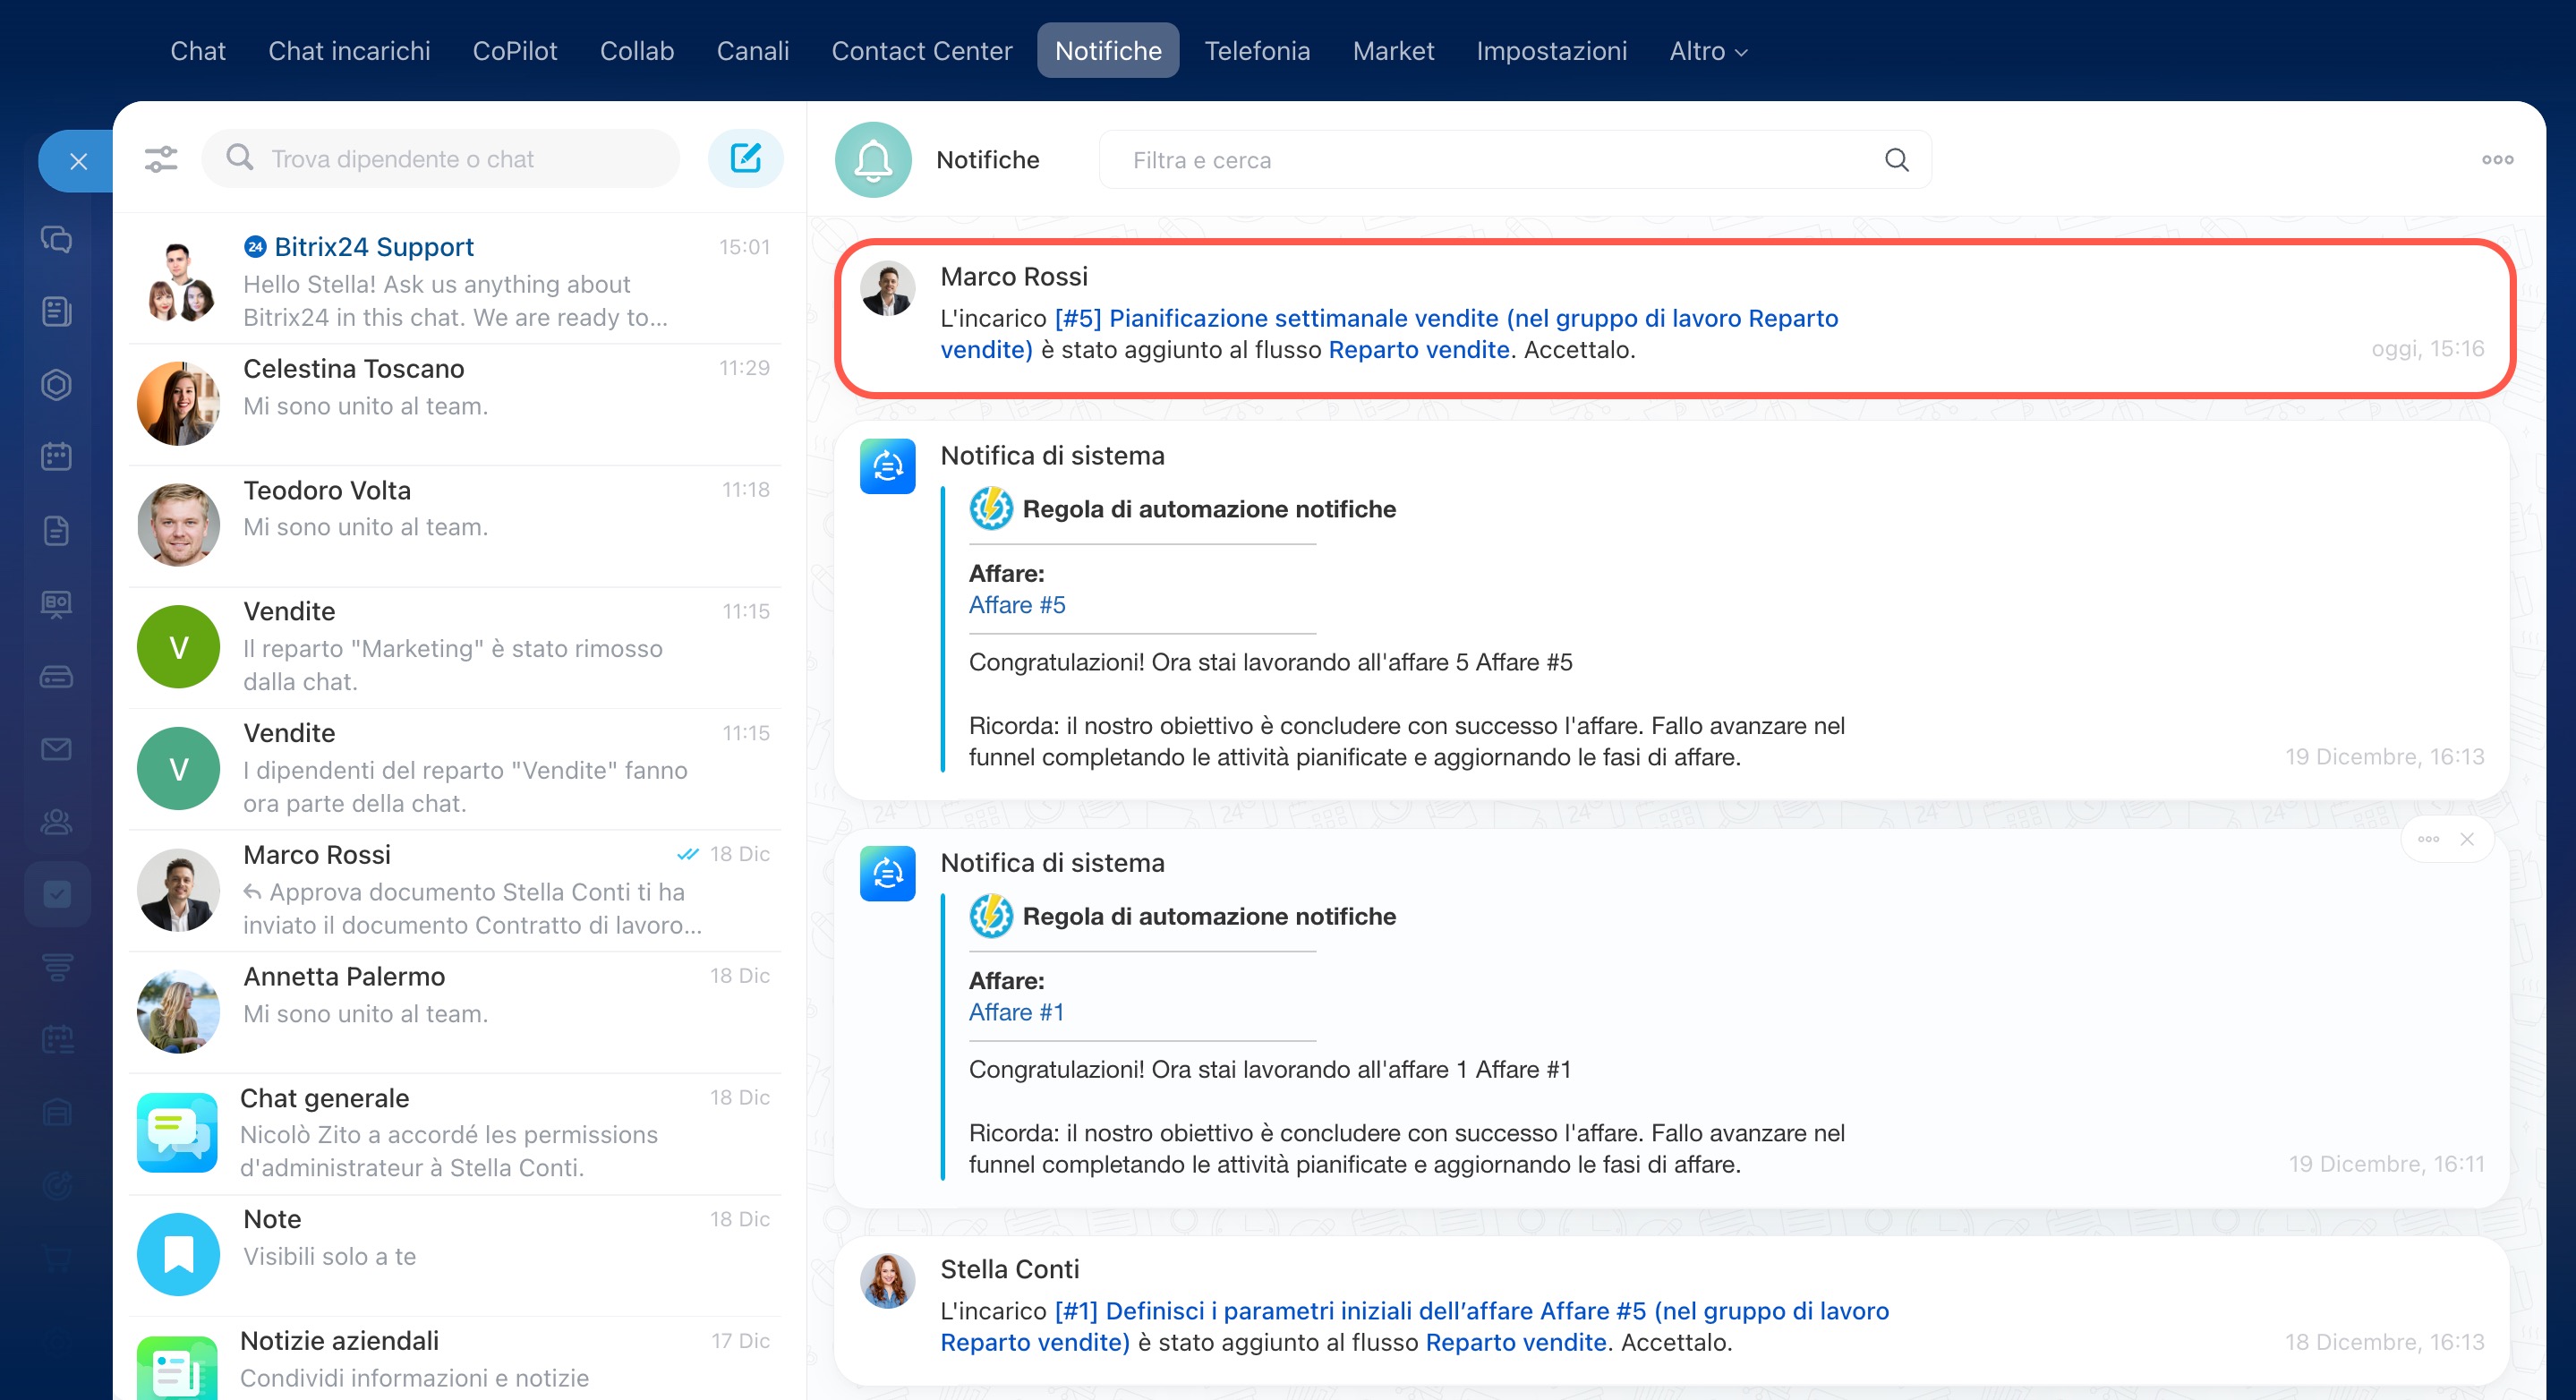Switch to the Telefonia tab
2576x1400 pixels.
click(x=1256, y=51)
